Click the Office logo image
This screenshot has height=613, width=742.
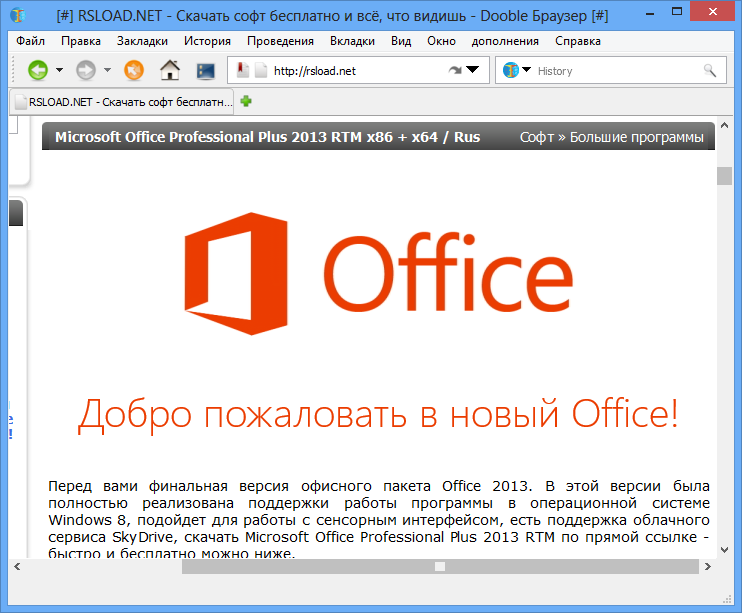pyautogui.click(x=379, y=273)
